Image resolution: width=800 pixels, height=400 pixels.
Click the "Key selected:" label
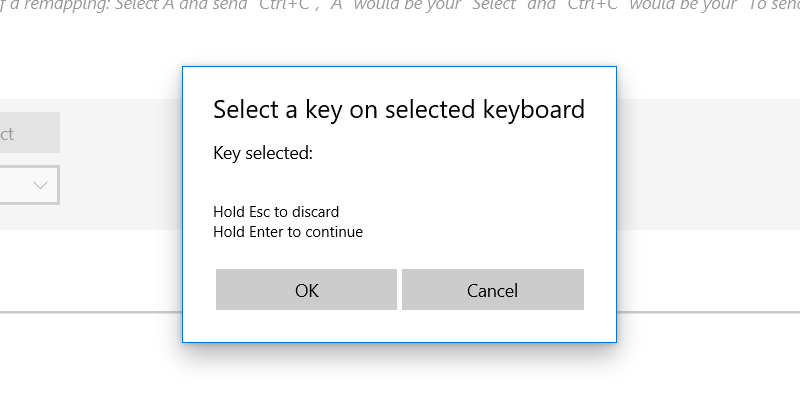tap(263, 154)
